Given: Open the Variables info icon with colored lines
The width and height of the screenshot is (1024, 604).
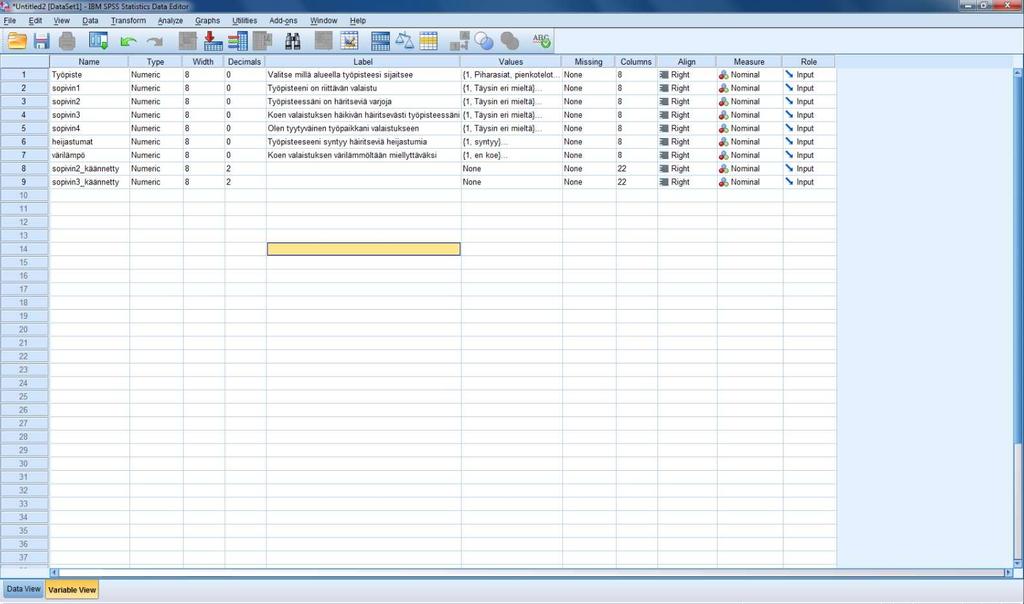Looking at the screenshot, I should 238,41.
